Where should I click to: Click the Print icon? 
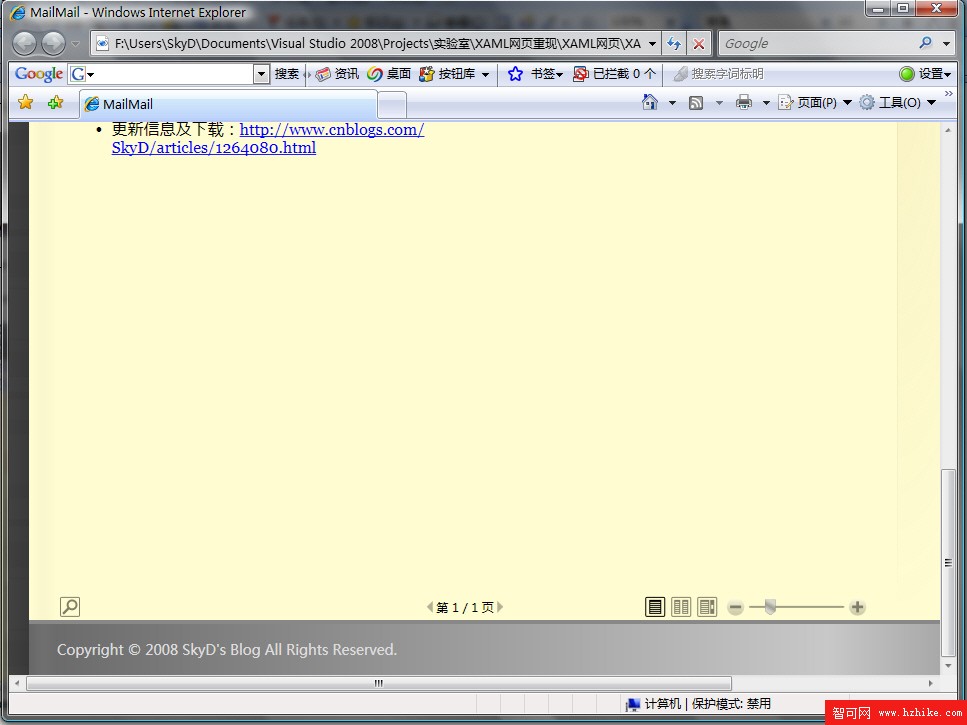[743, 102]
